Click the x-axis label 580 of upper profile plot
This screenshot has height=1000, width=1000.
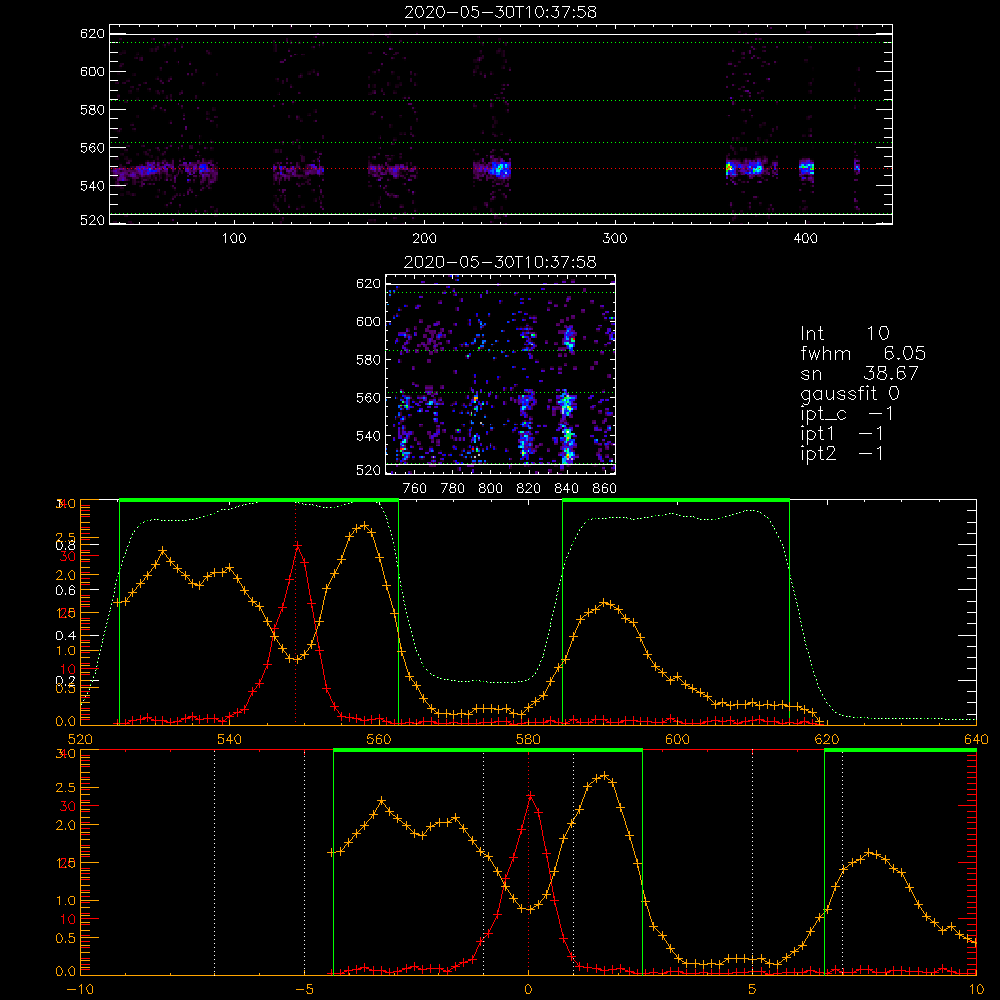pos(528,739)
